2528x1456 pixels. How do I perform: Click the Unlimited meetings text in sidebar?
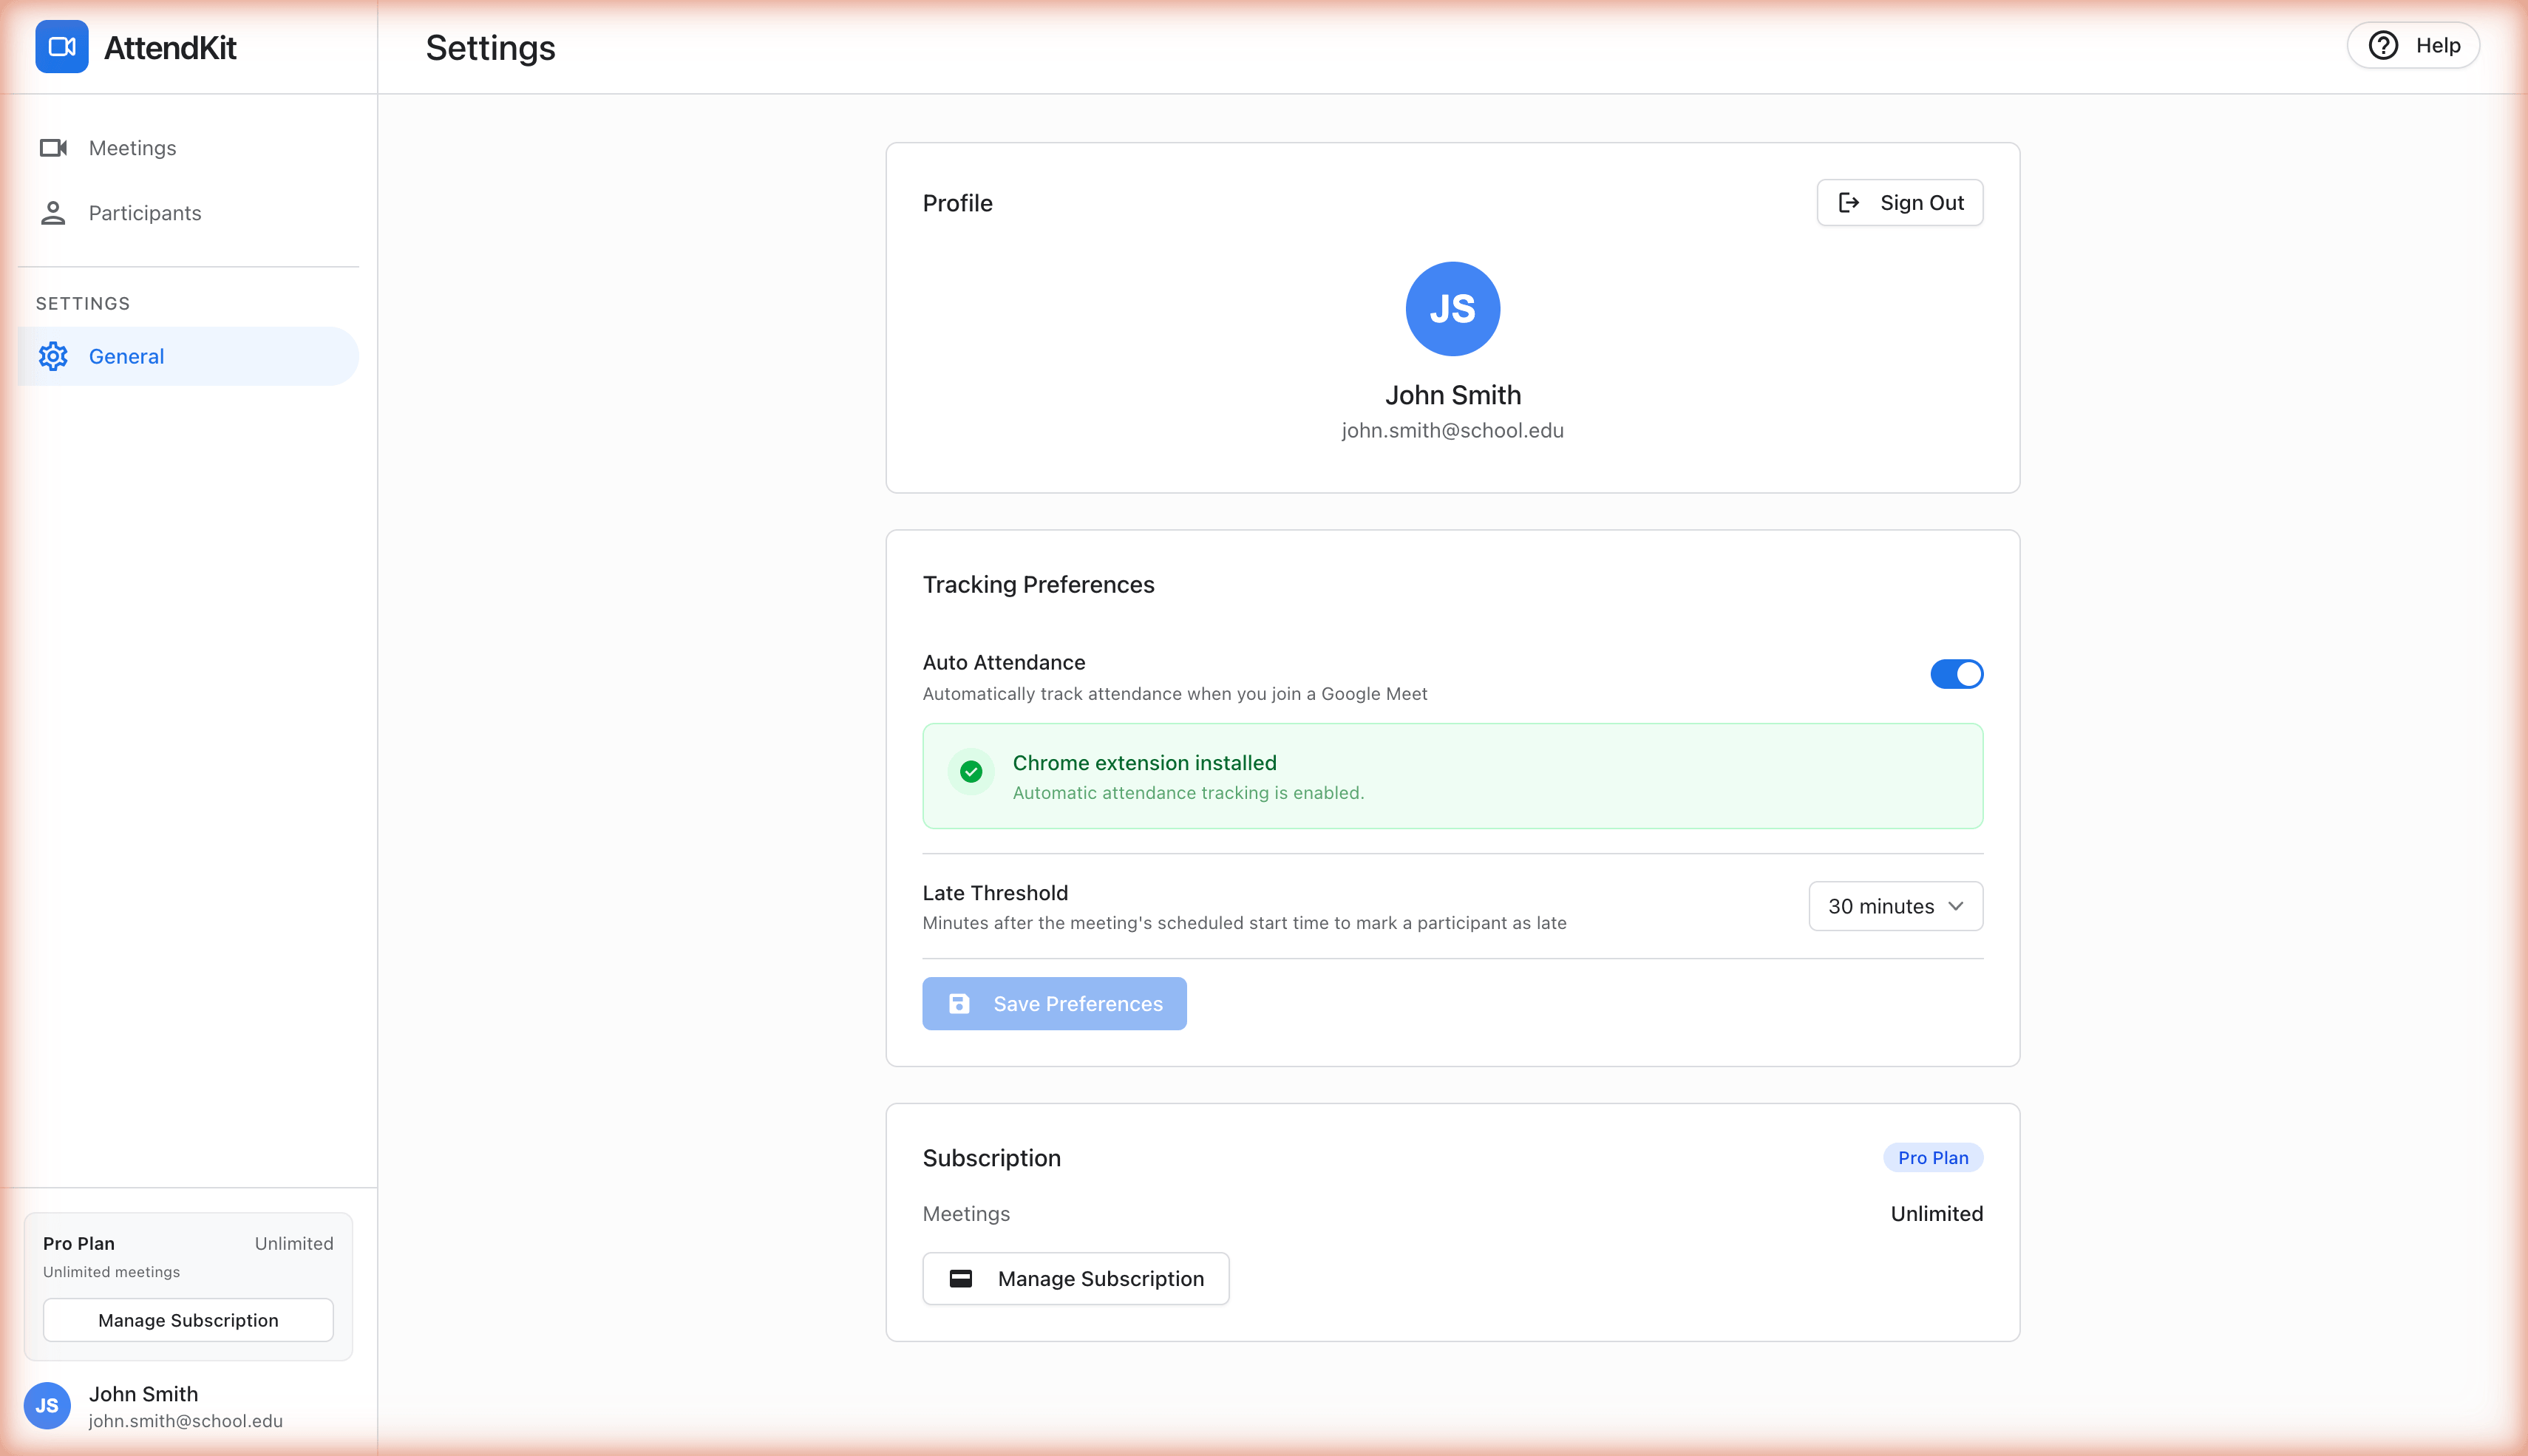[x=111, y=1272]
